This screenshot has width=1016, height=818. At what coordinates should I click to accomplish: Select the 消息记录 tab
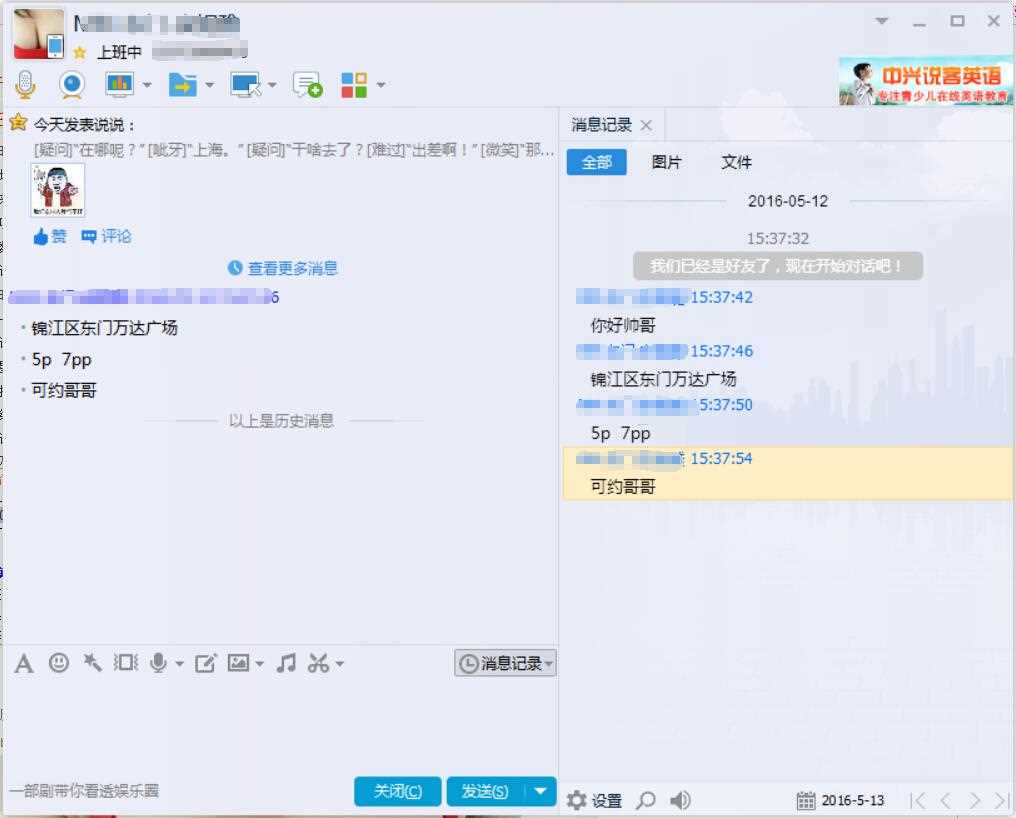pyautogui.click(x=601, y=124)
